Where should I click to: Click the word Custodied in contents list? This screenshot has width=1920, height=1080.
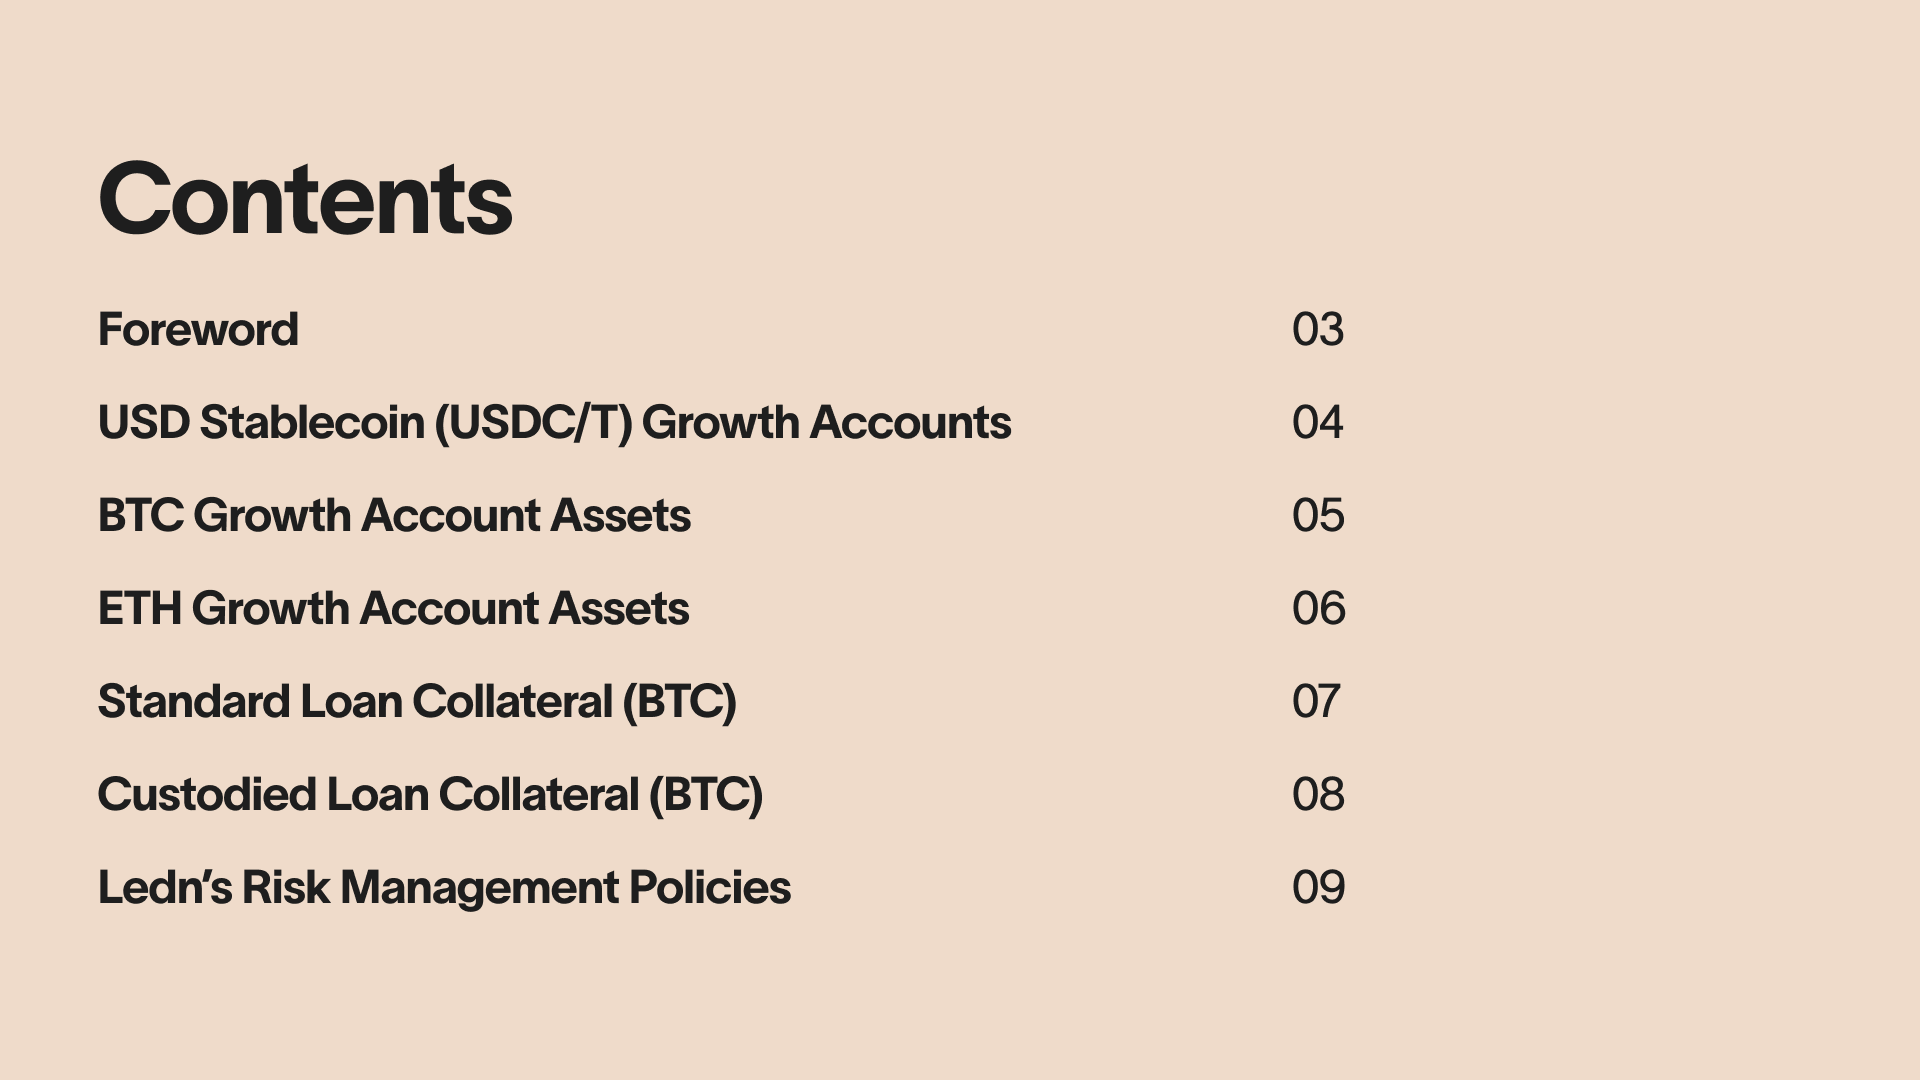[207, 794]
